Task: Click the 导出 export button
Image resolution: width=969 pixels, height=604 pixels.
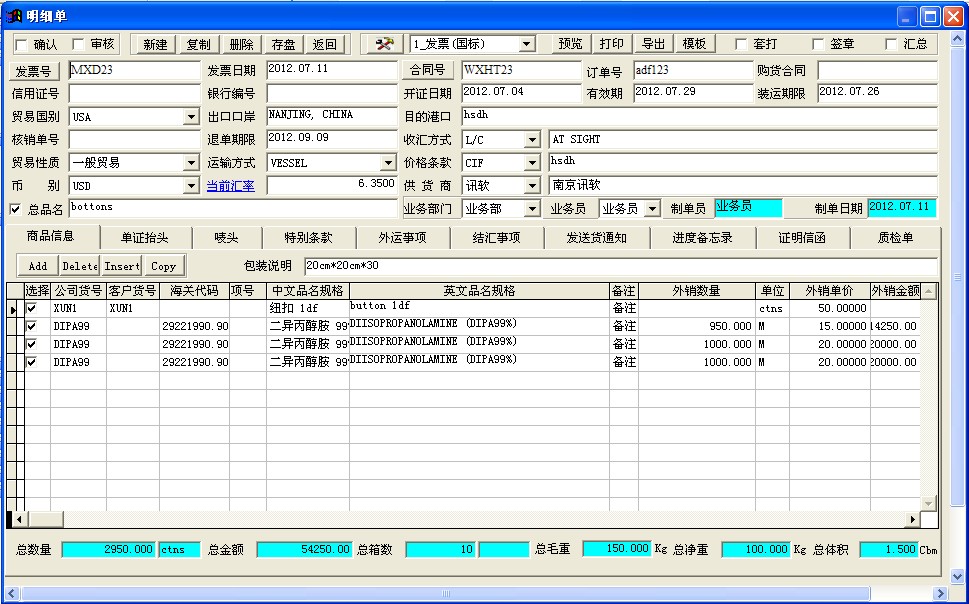Action: click(654, 44)
